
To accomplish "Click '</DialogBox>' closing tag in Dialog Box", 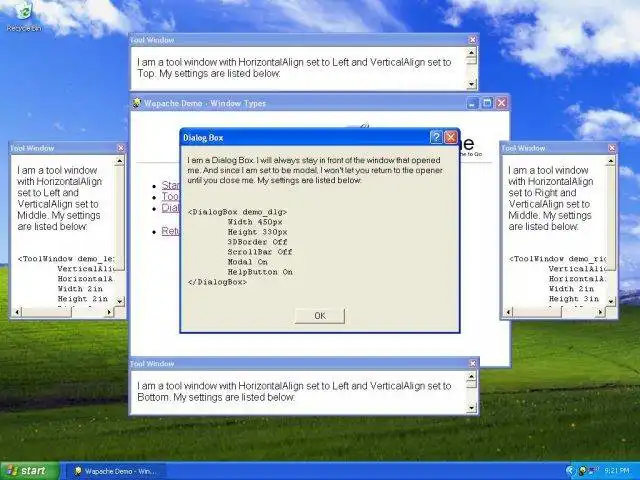I will point(218,282).
